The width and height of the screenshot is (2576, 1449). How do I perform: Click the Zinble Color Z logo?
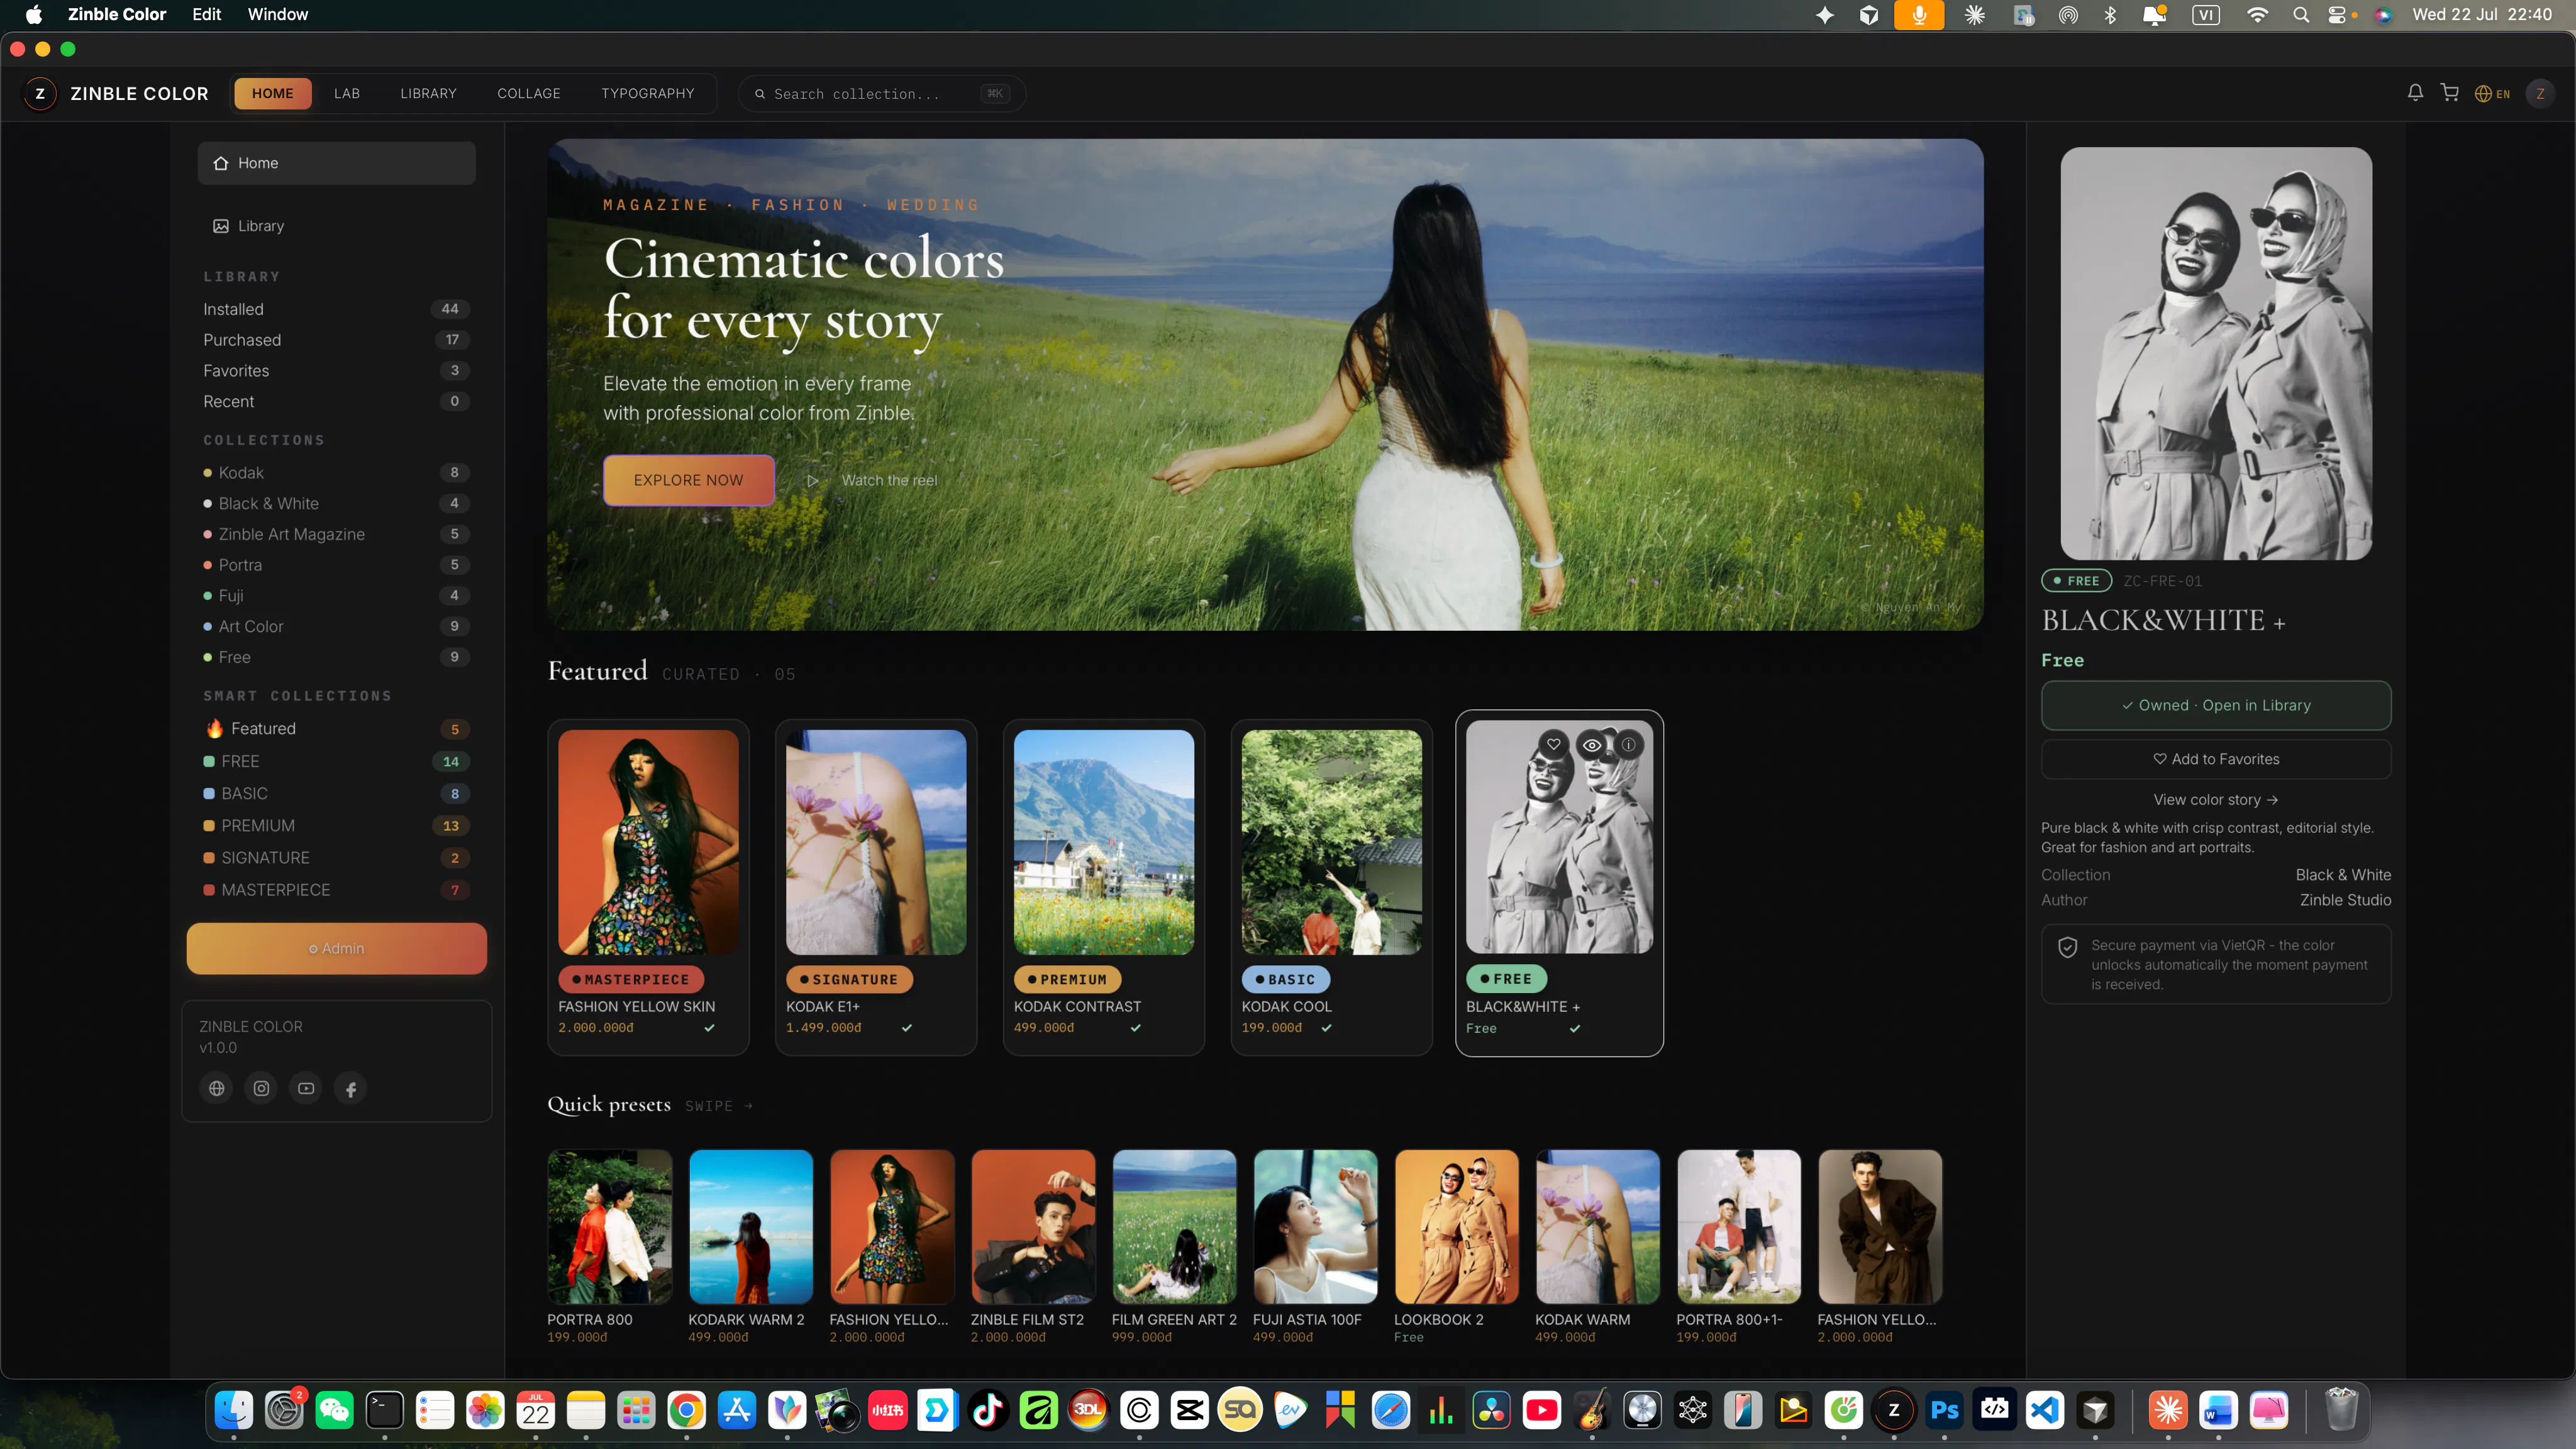(x=40, y=94)
